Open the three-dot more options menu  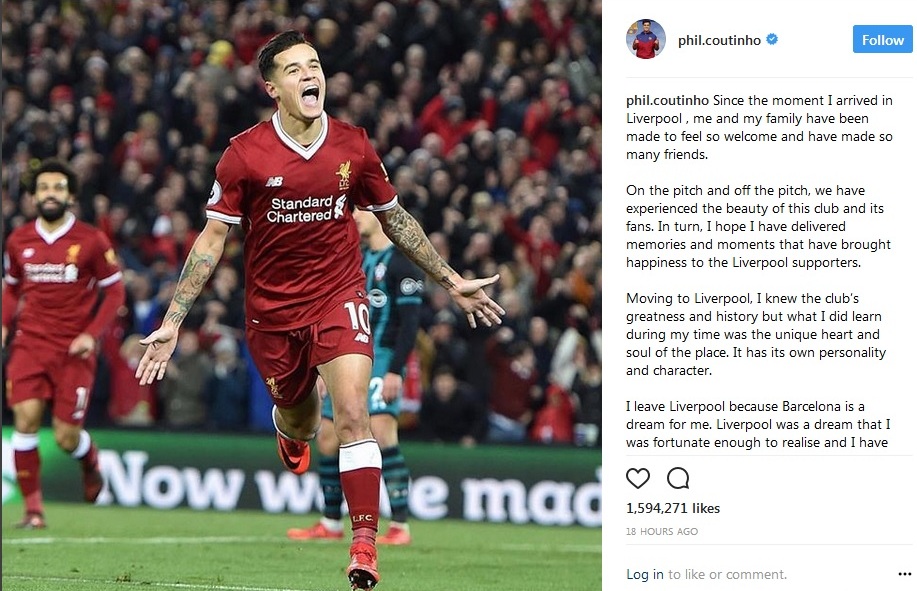pyautogui.click(x=904, y=574)
